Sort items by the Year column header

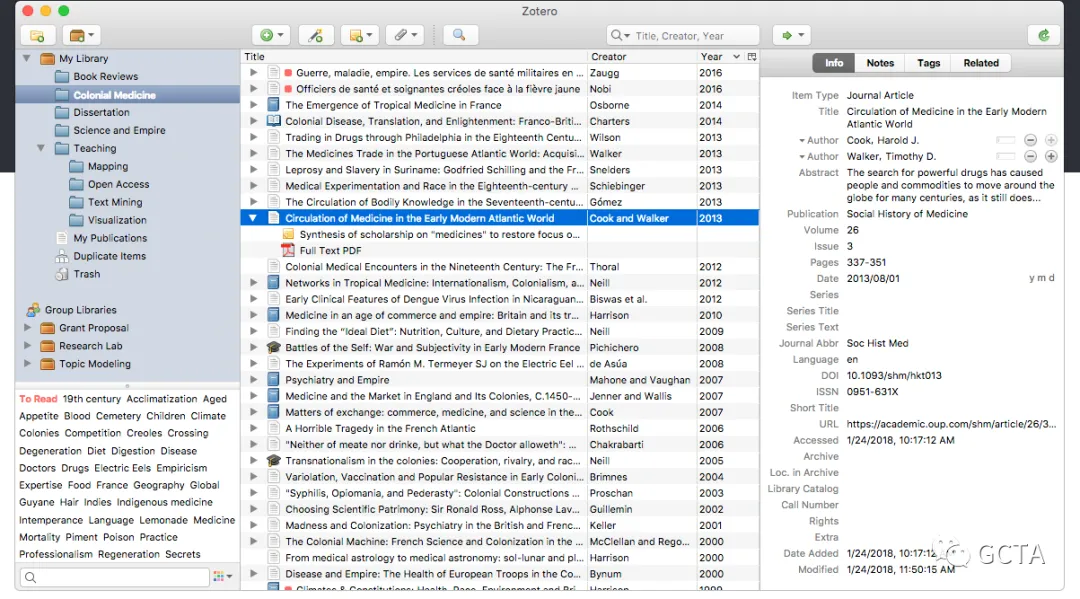[720, 56]
